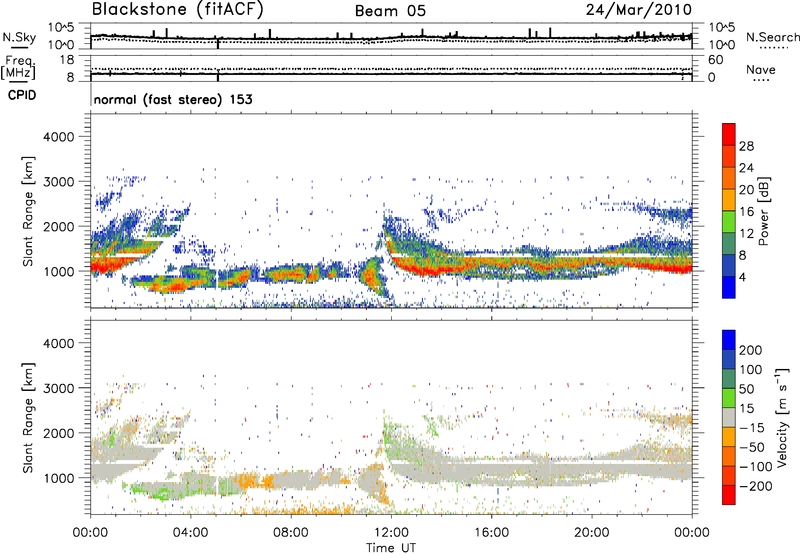Click the '18' frequency axis label
Screen dimensions: 800x554
(x=67, y=60)
